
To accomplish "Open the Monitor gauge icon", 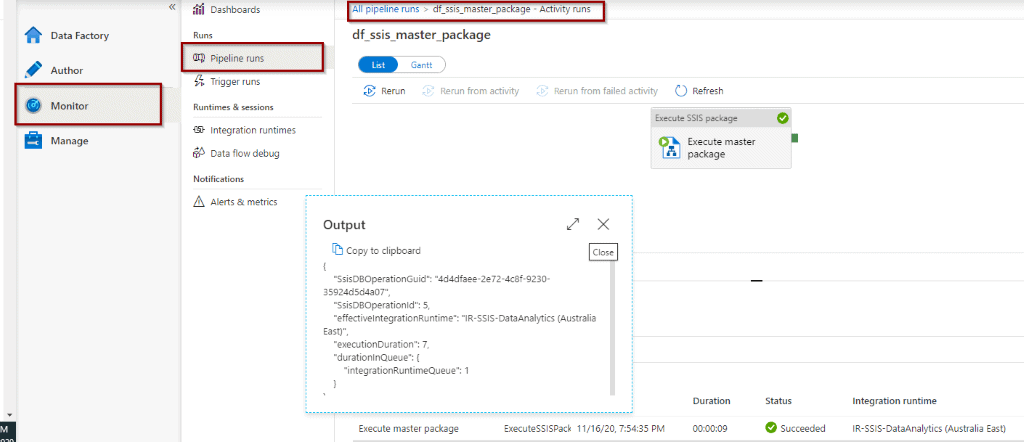I will 33,105.
